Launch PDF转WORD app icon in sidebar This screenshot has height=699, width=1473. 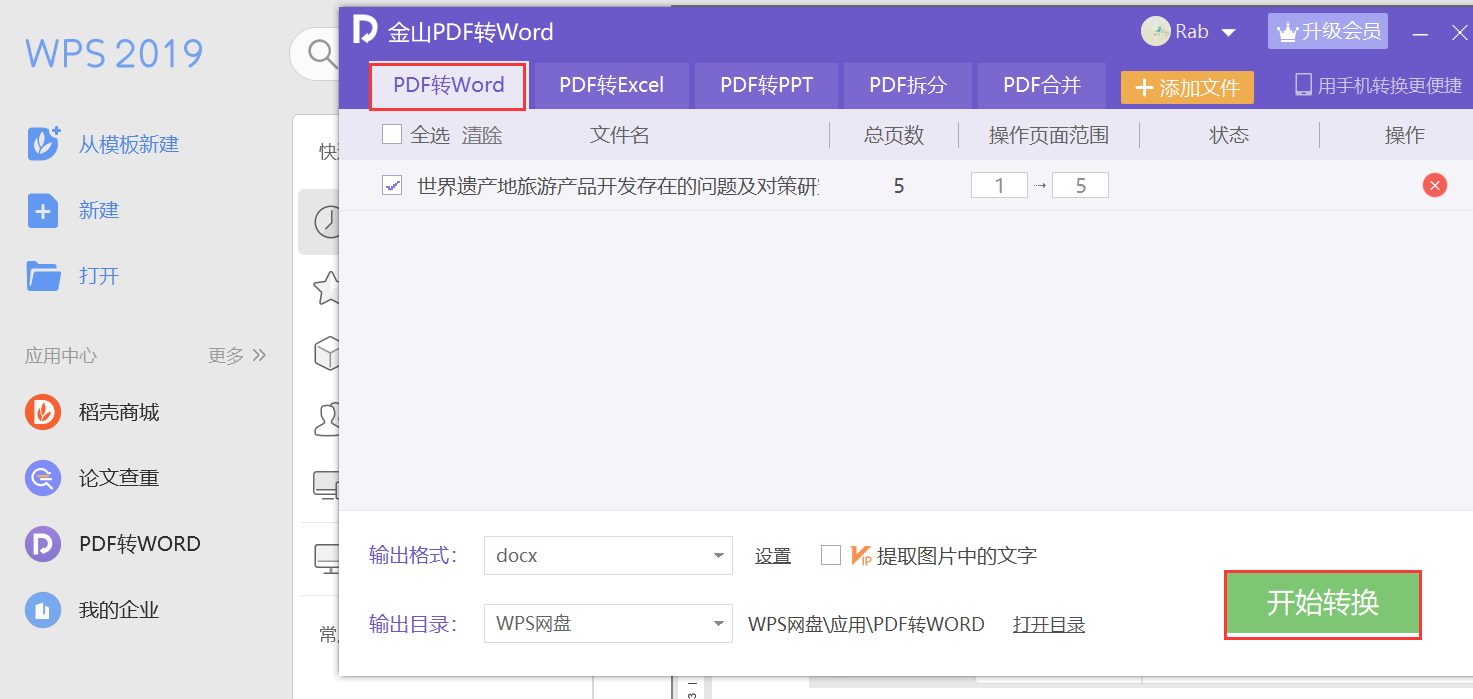click(x=43, y=544)
